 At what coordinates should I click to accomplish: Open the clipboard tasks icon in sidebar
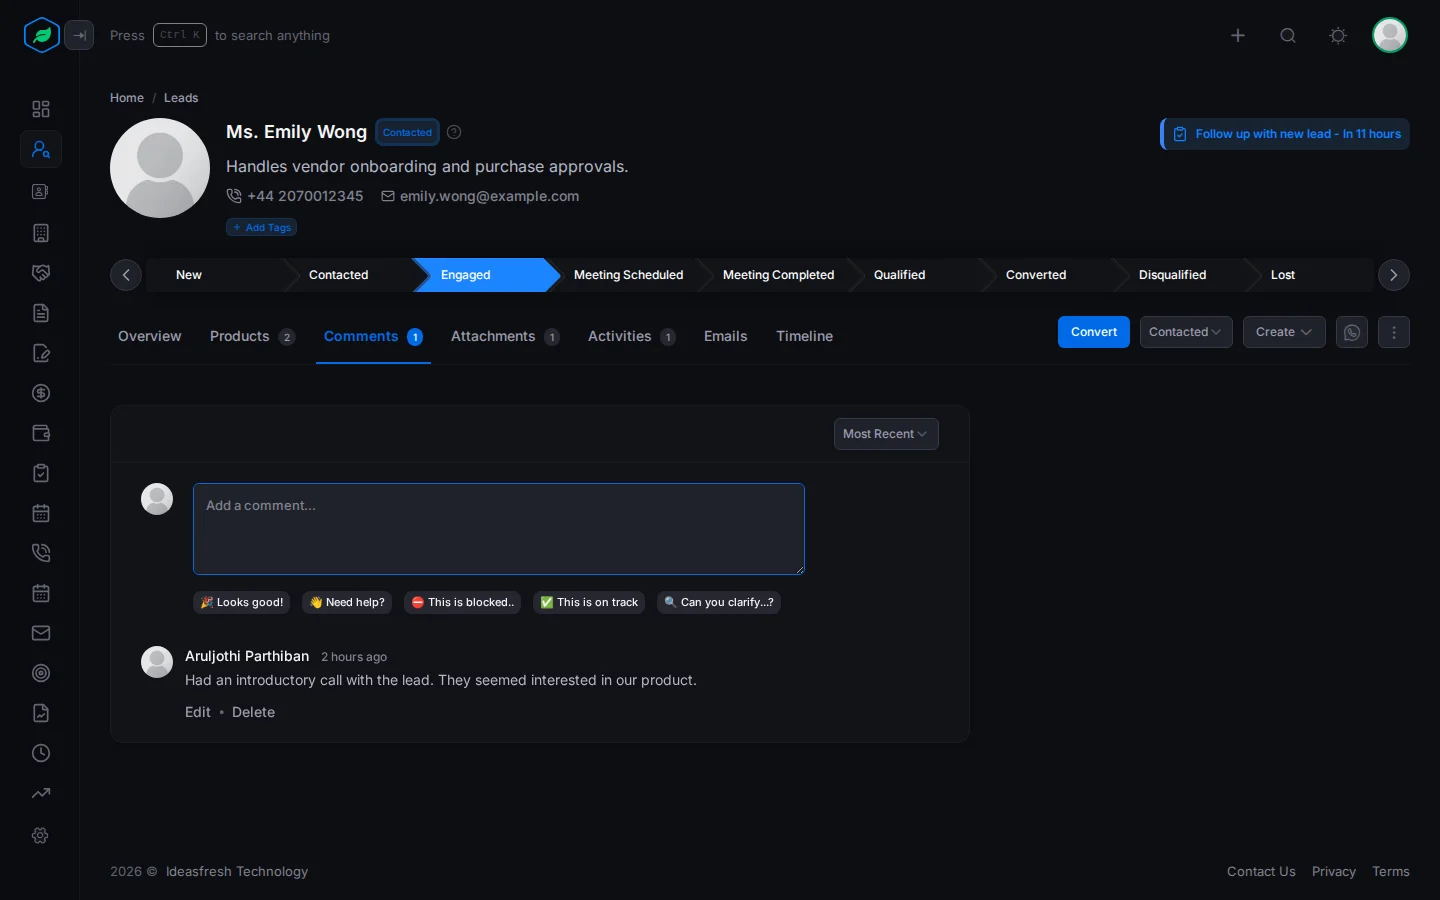tap(41, 473)
